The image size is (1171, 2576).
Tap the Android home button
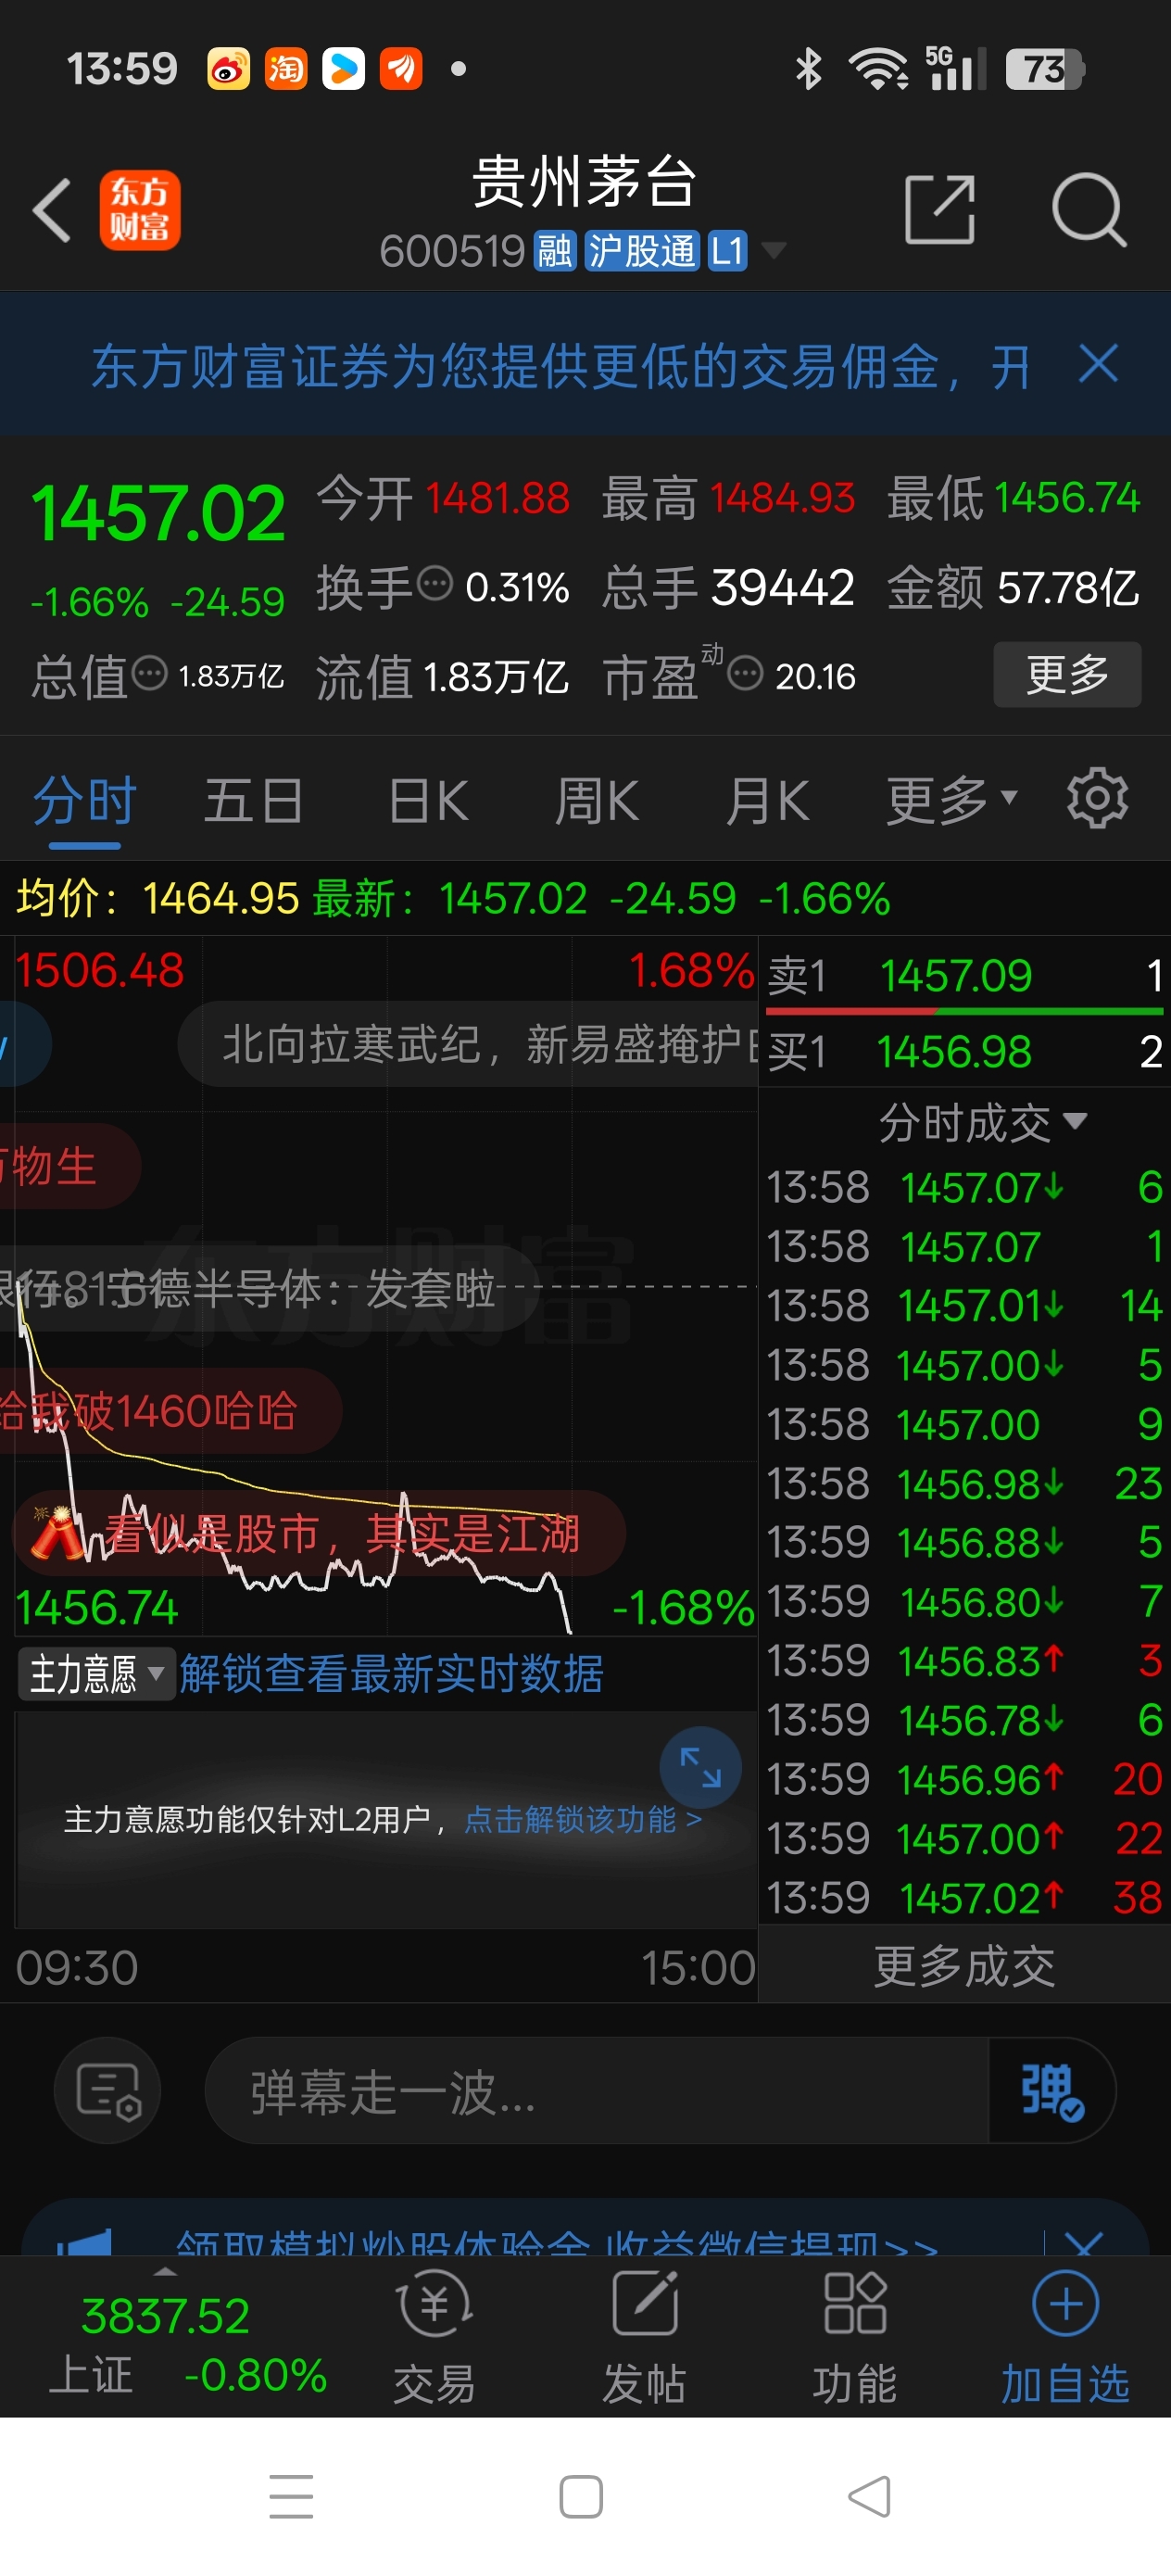(581, 2497)
